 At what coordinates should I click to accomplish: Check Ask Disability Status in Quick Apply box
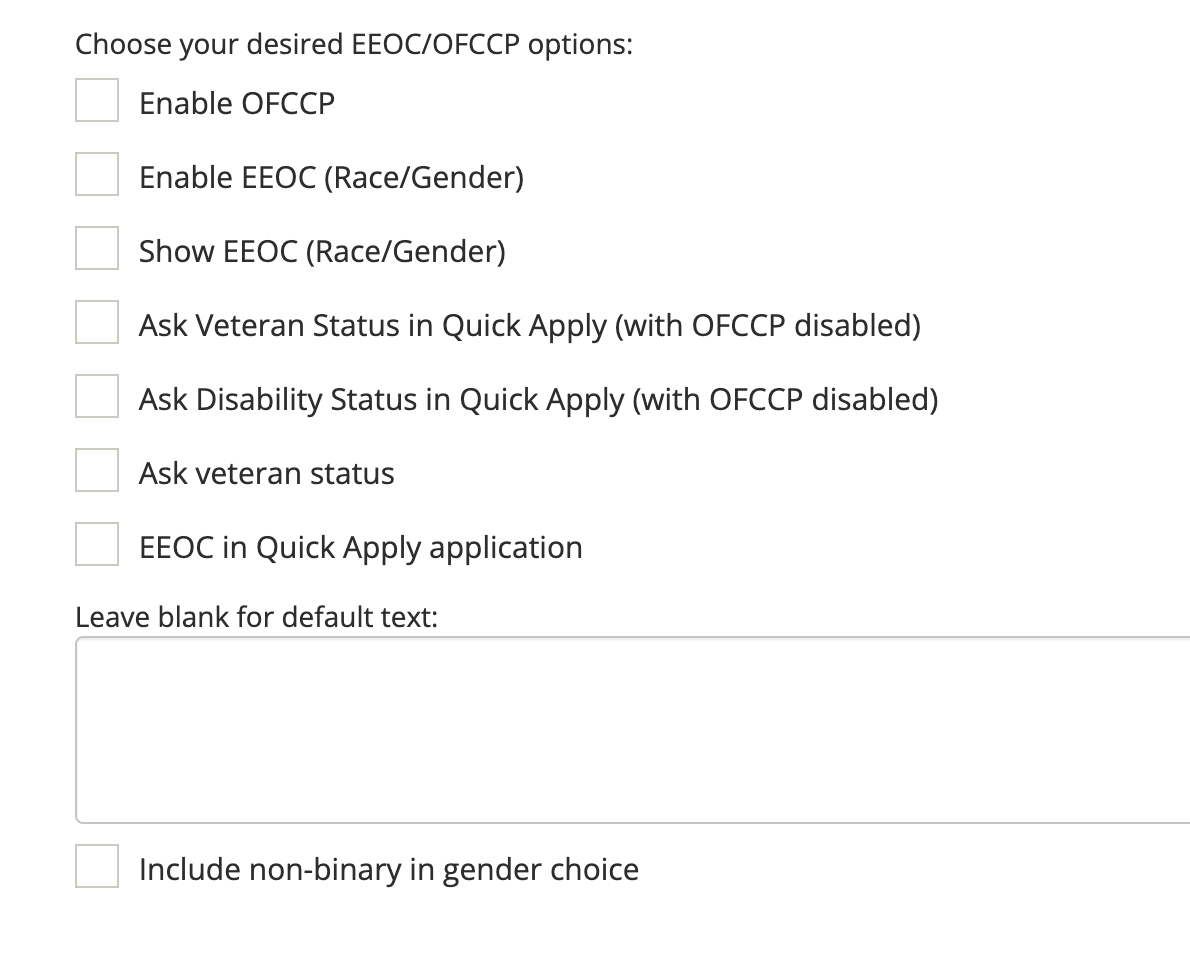point(97,397)
